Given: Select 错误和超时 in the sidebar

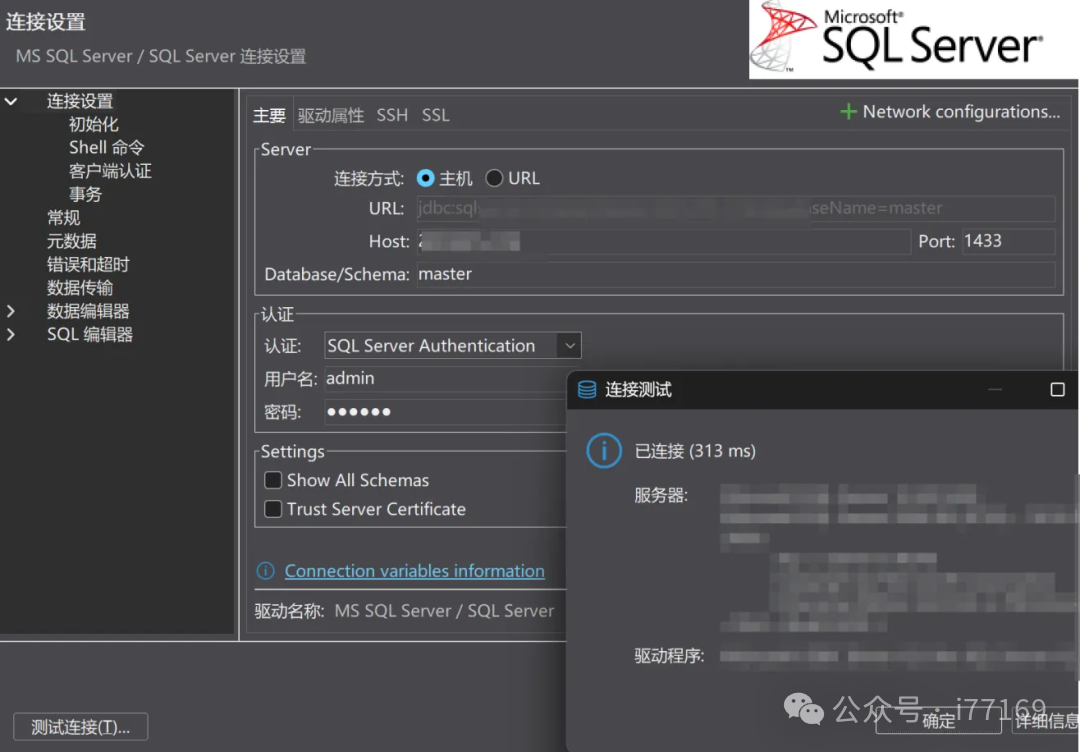Looking at the screenshot, I should 88,264.
